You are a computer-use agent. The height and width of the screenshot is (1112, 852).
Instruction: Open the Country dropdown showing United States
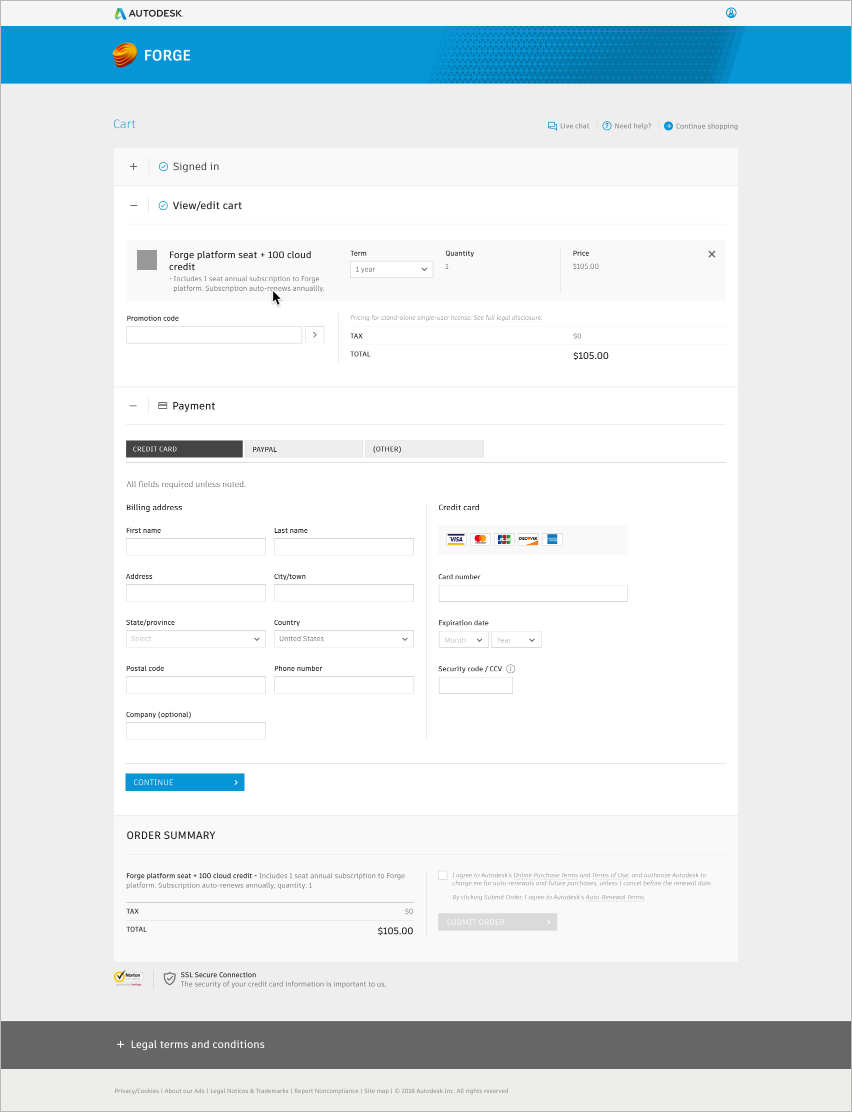(x=344, y=639)
